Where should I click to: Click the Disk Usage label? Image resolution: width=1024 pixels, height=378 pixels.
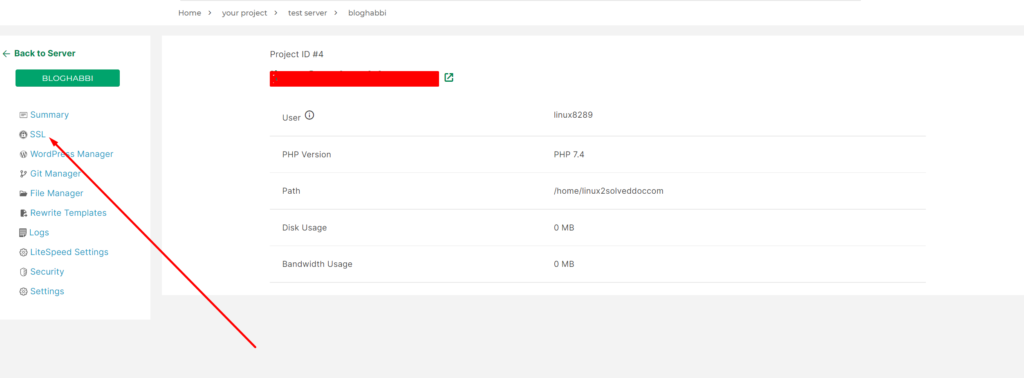tap(304, 228)
